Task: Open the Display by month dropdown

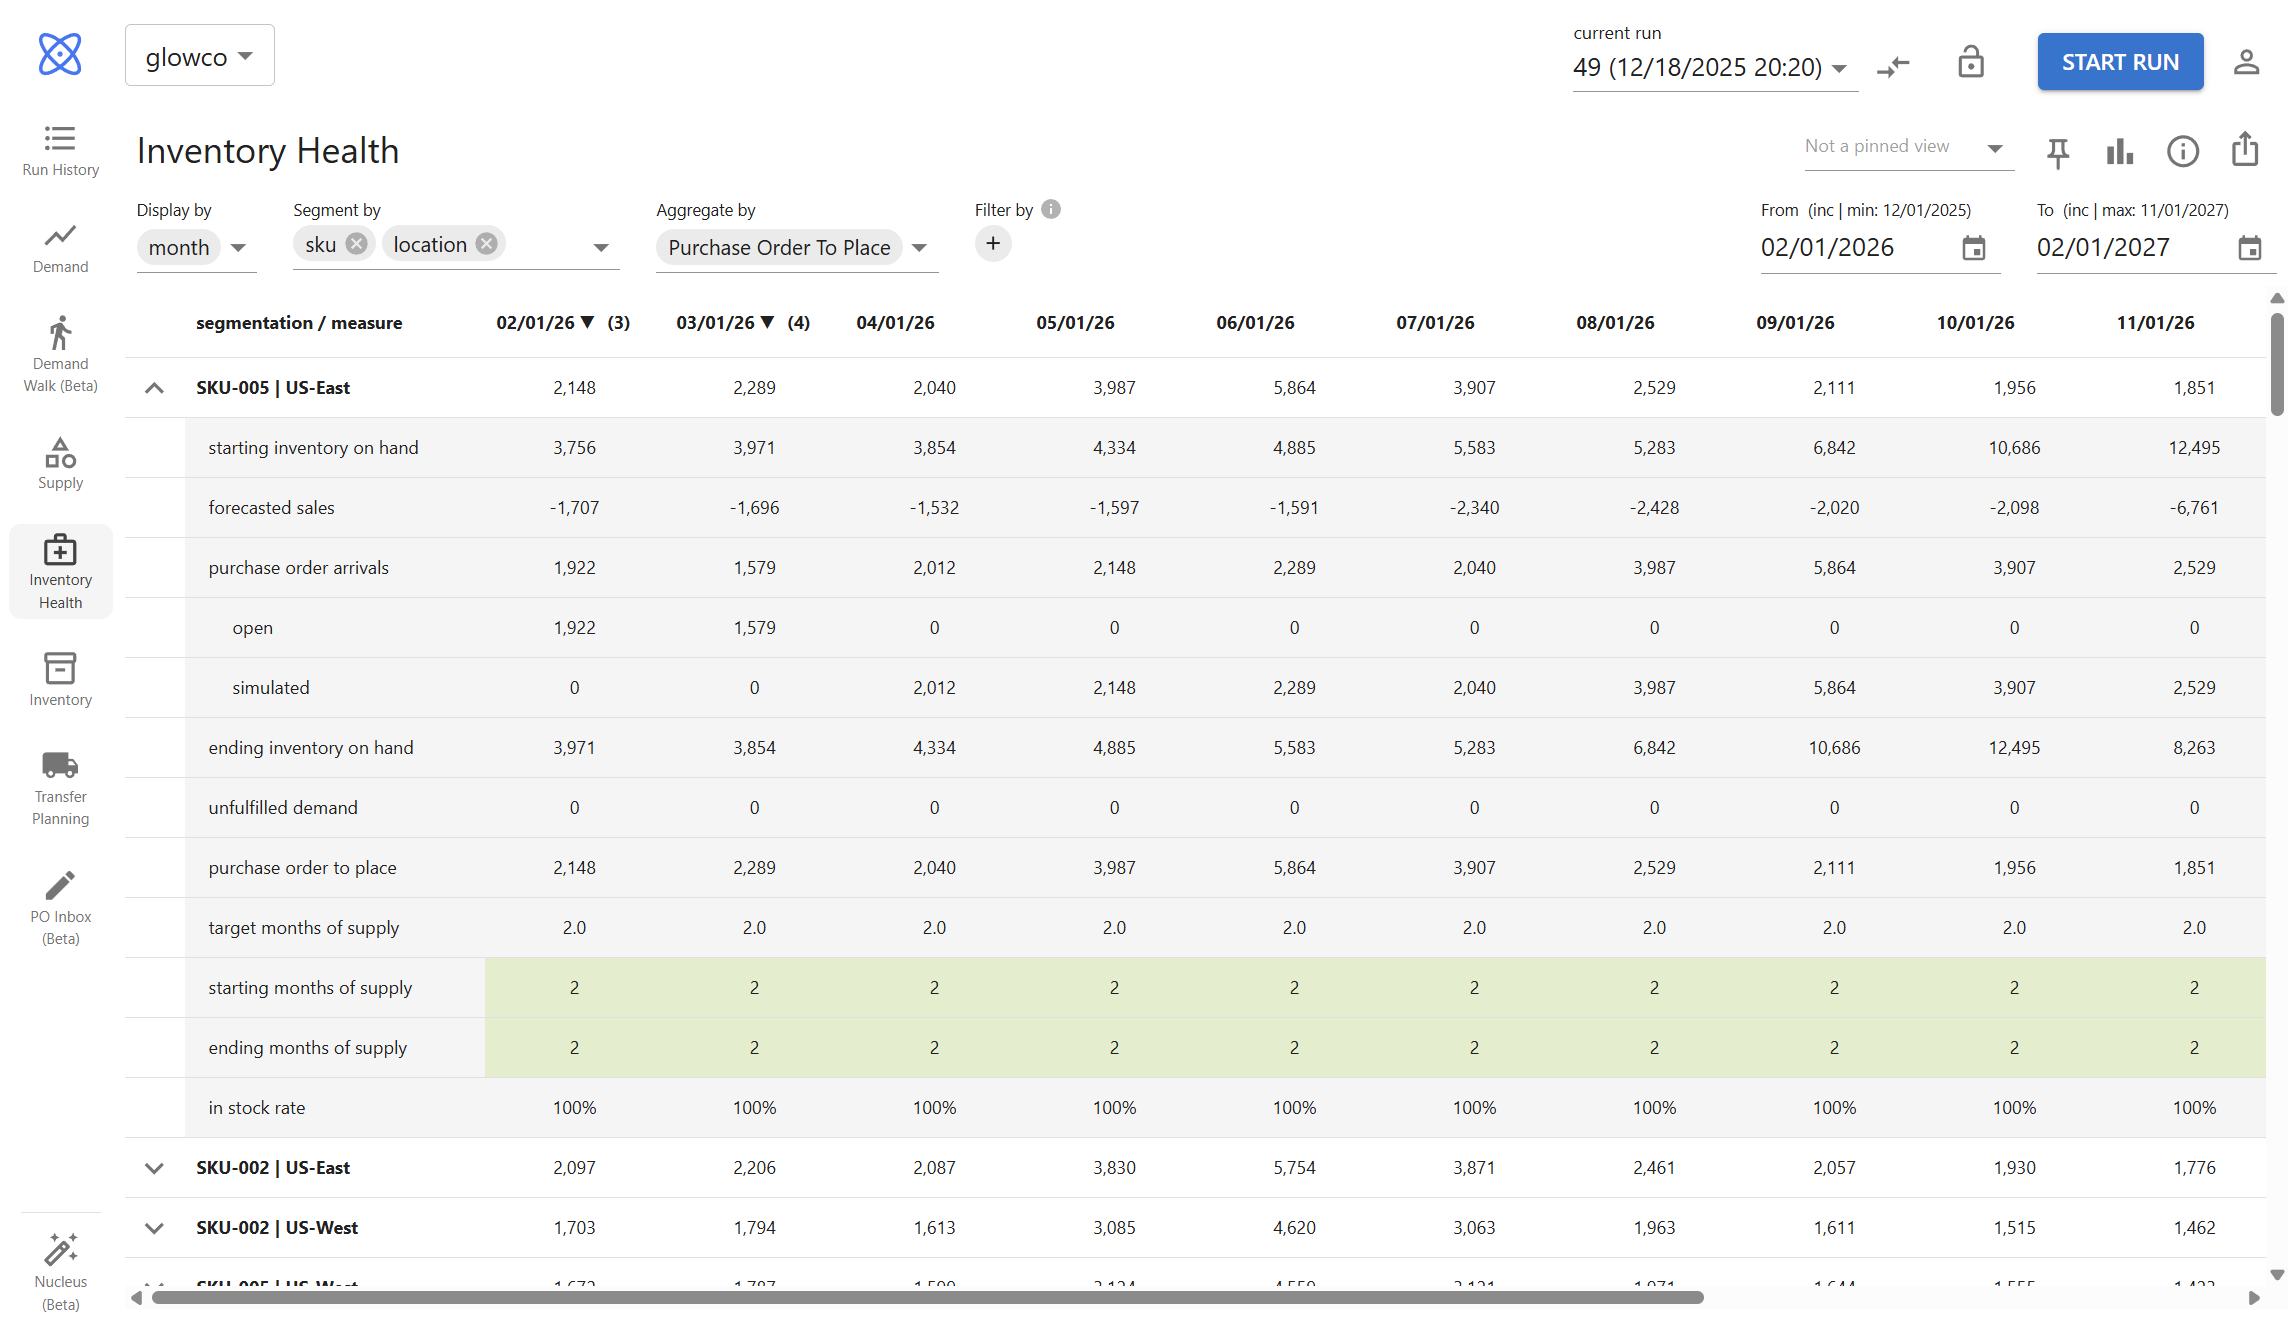Action: point(196,247)
